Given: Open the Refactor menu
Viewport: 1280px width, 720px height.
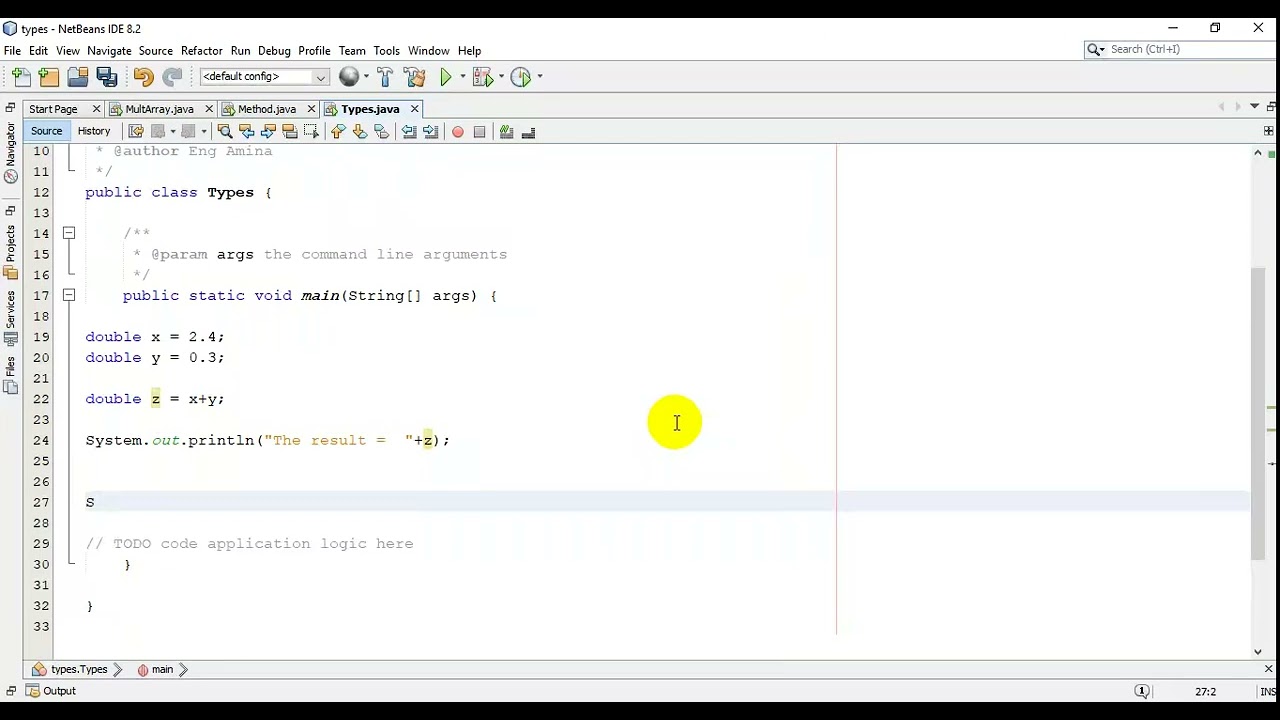Looking at the screenshot, I should coord(201,50).
